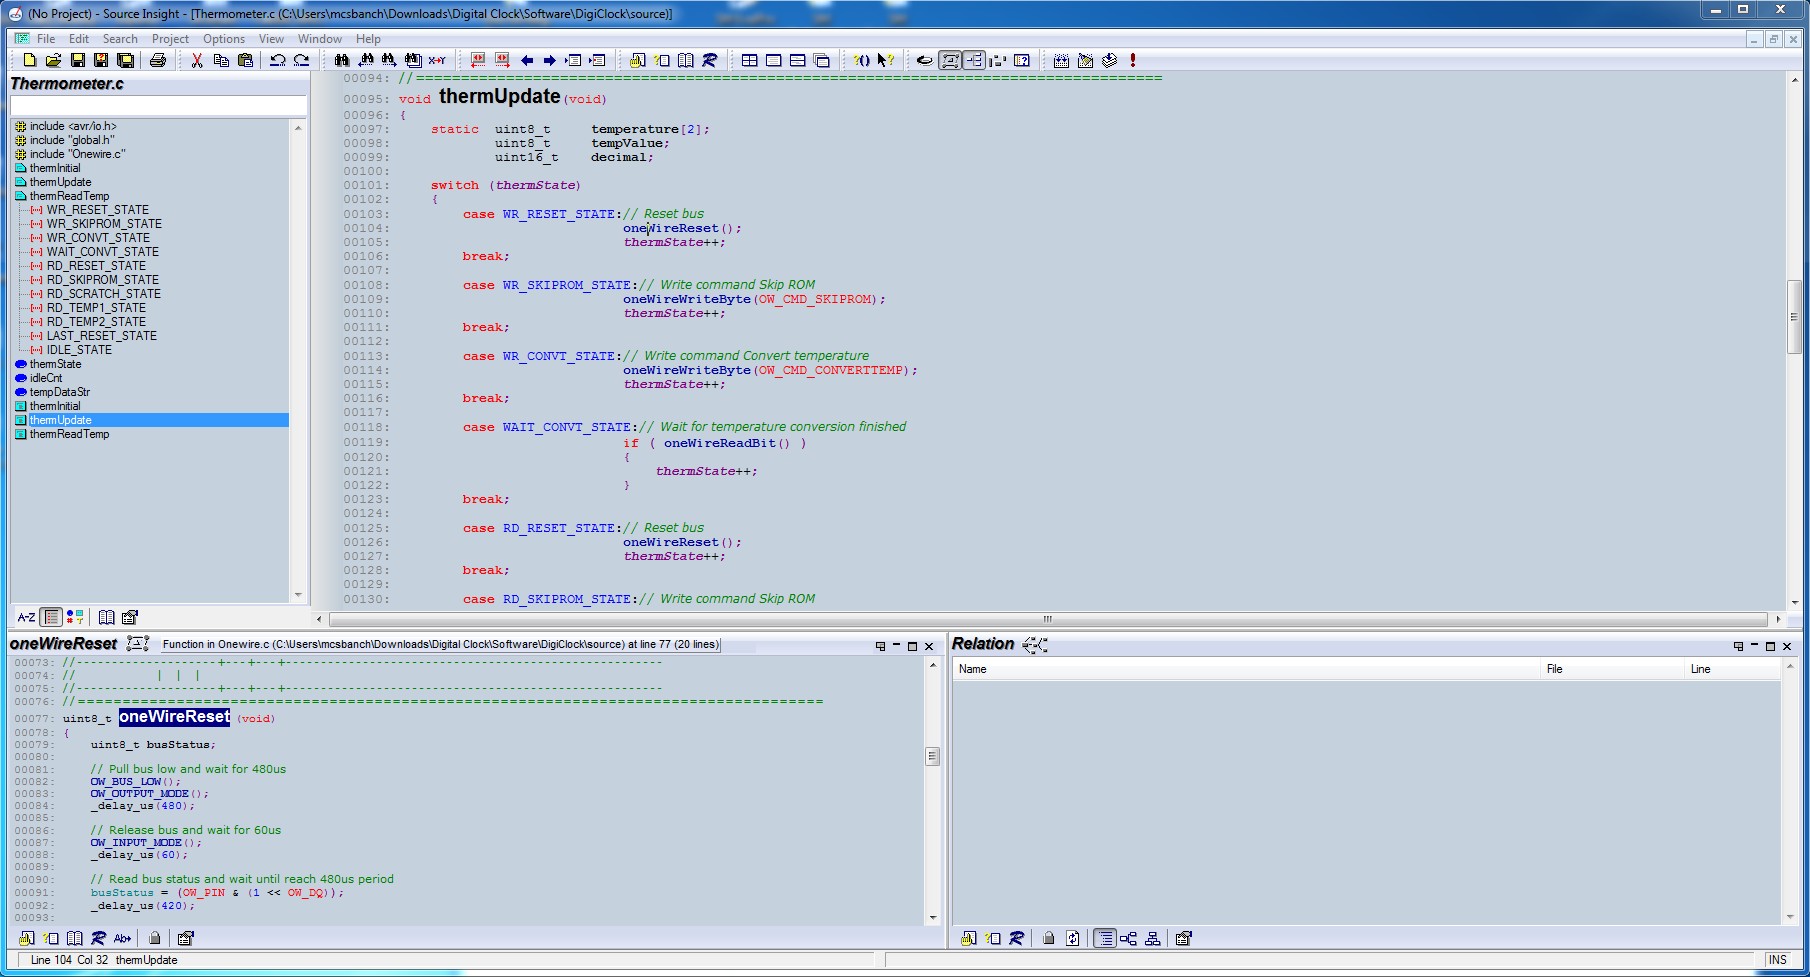Click the Help Mode pointer question icon

(x=885, y=60)
